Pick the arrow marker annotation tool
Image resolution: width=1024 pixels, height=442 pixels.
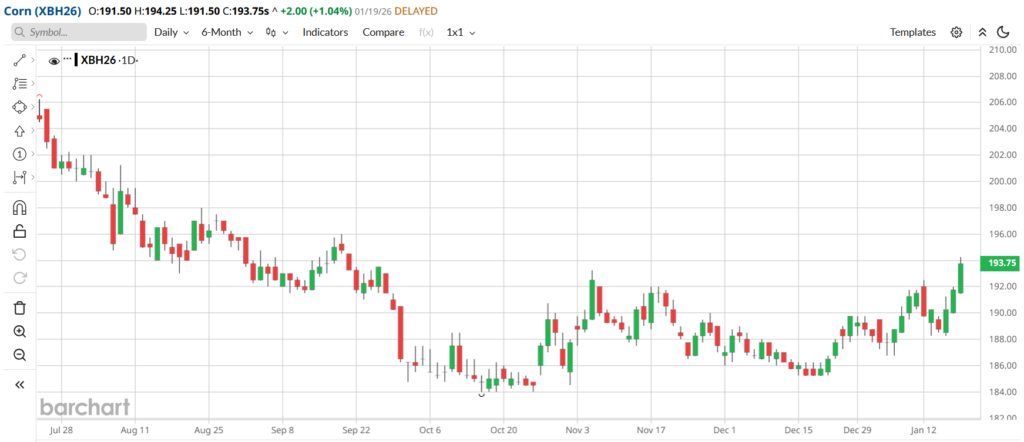pos(19,131)
